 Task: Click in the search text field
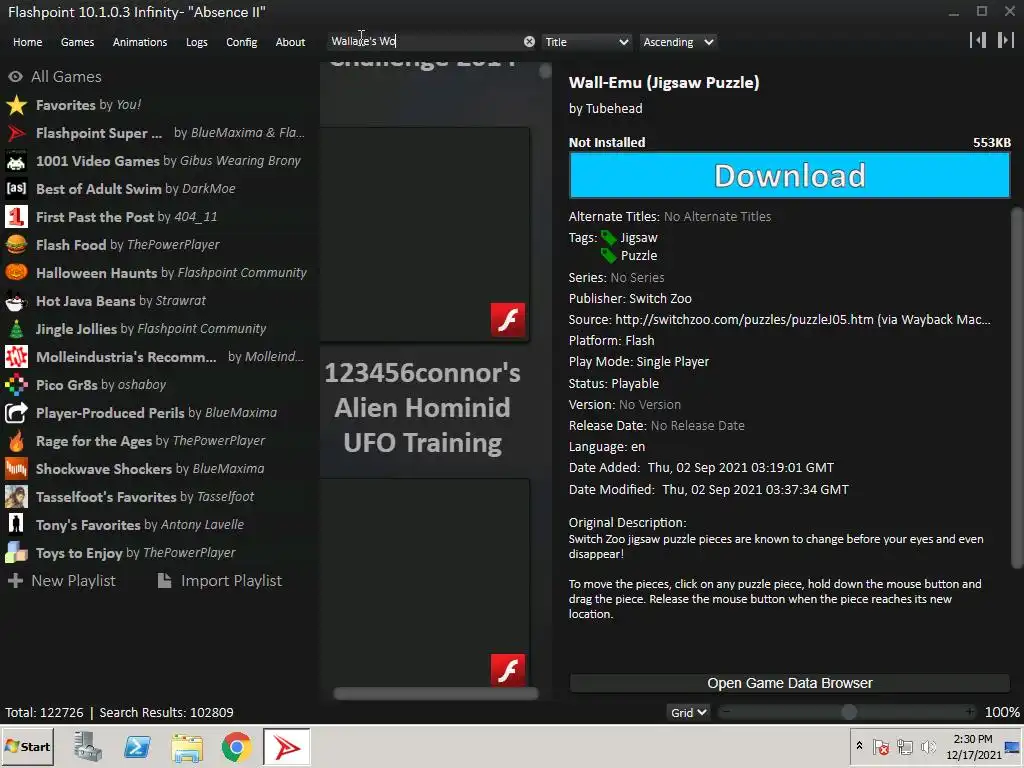coord(424,42)
